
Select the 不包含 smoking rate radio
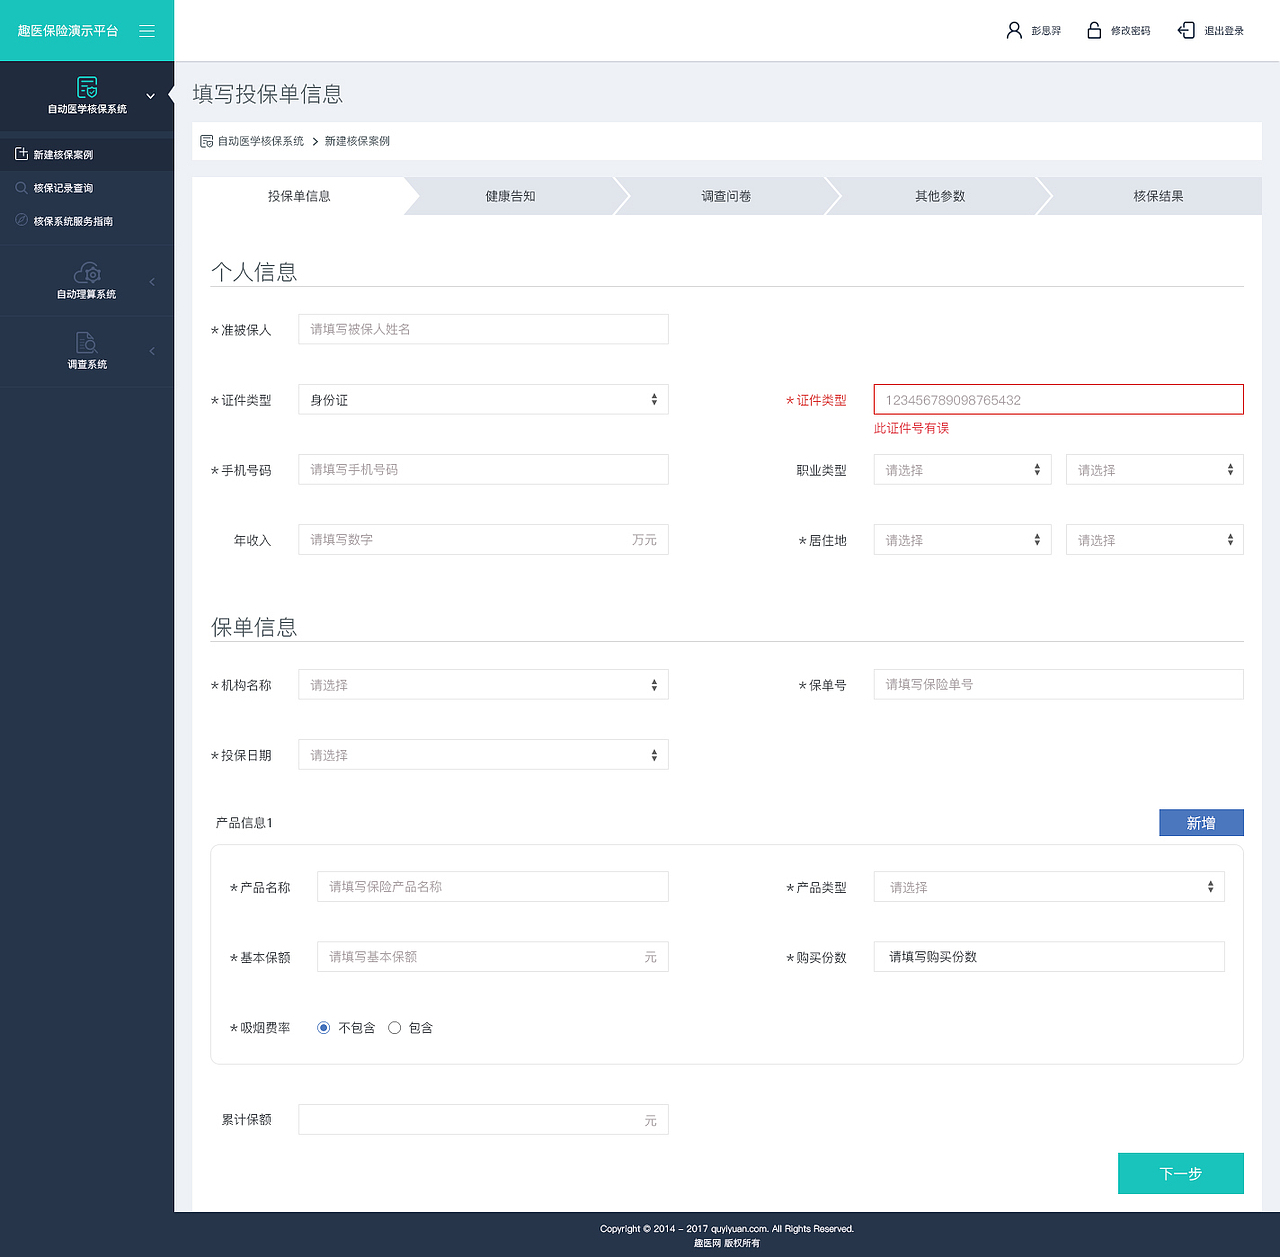pos(323,1027)
